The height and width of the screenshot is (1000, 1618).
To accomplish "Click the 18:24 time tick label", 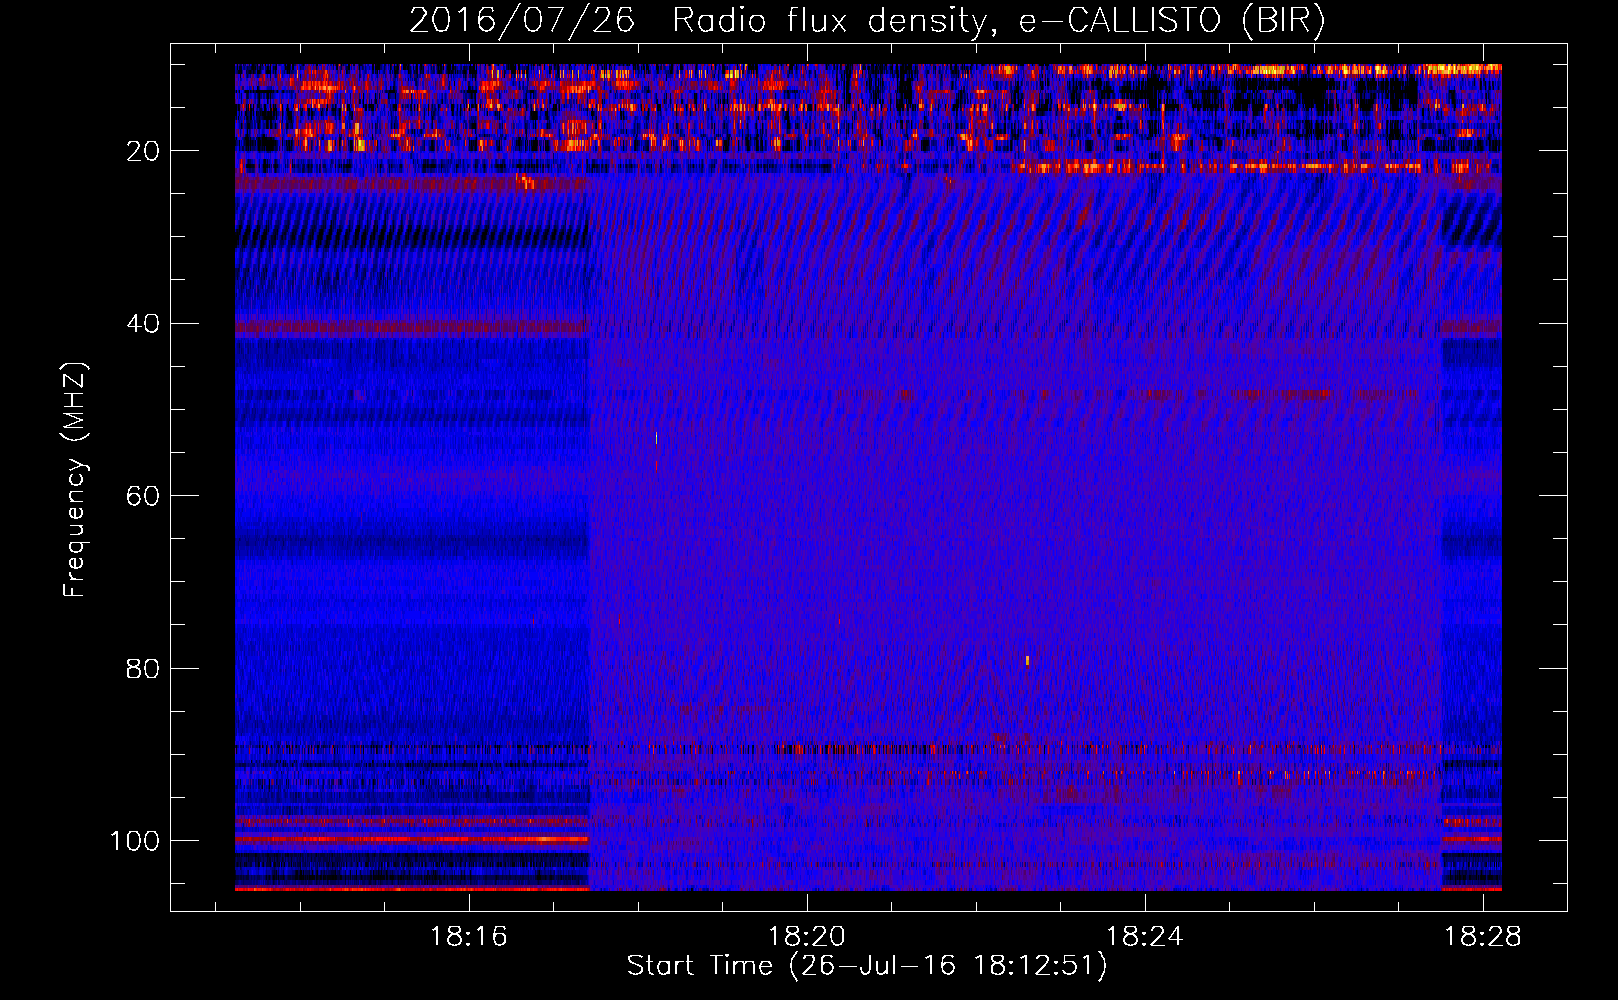I will pyautogui.click(x=1144, y=937).
